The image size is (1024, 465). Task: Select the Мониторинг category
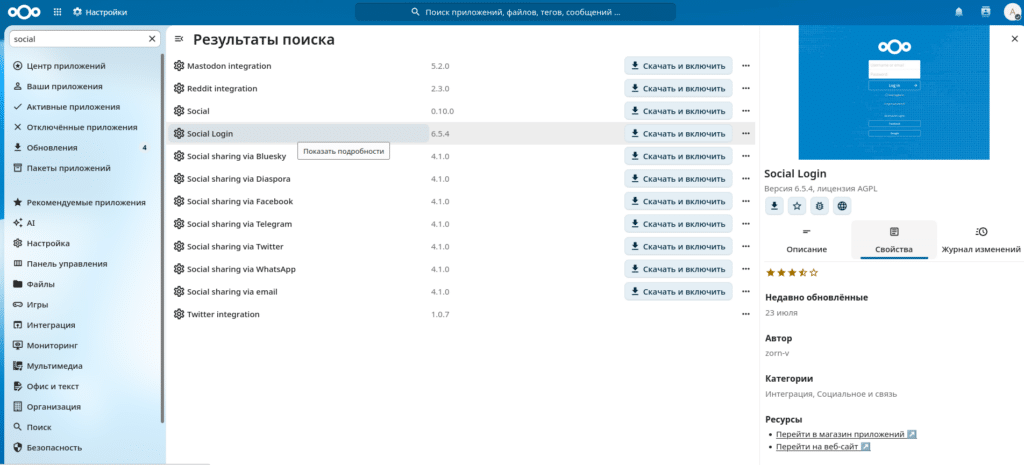pos(83,345)
